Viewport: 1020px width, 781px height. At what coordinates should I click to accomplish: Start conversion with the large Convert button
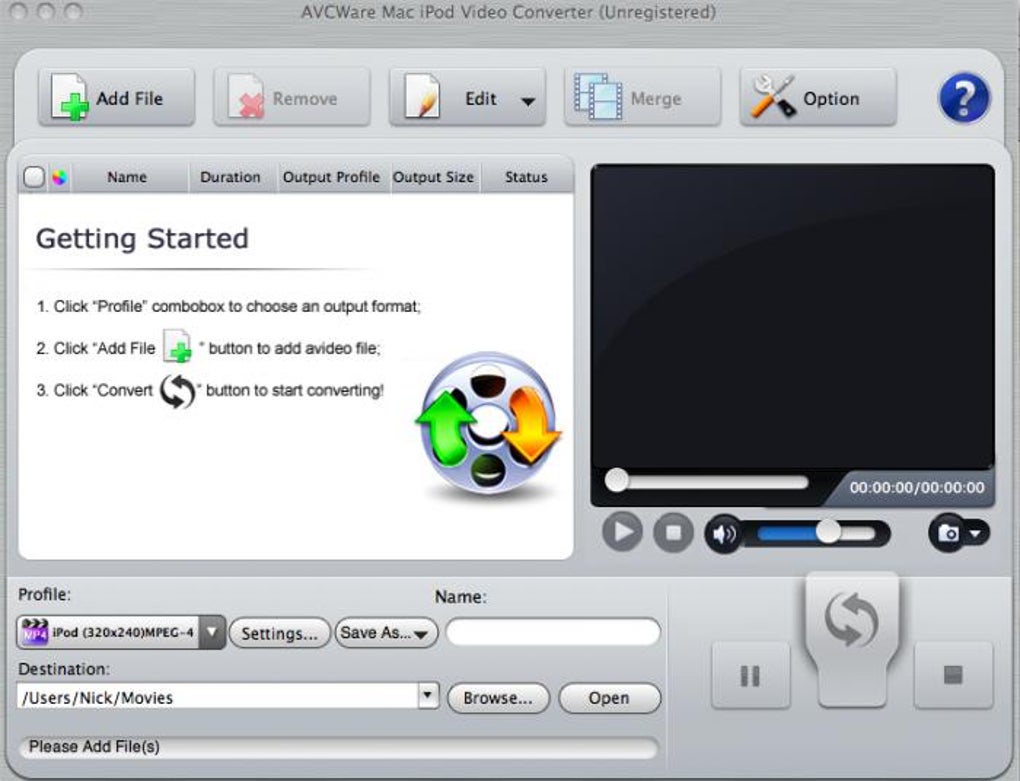pos(852,639)
